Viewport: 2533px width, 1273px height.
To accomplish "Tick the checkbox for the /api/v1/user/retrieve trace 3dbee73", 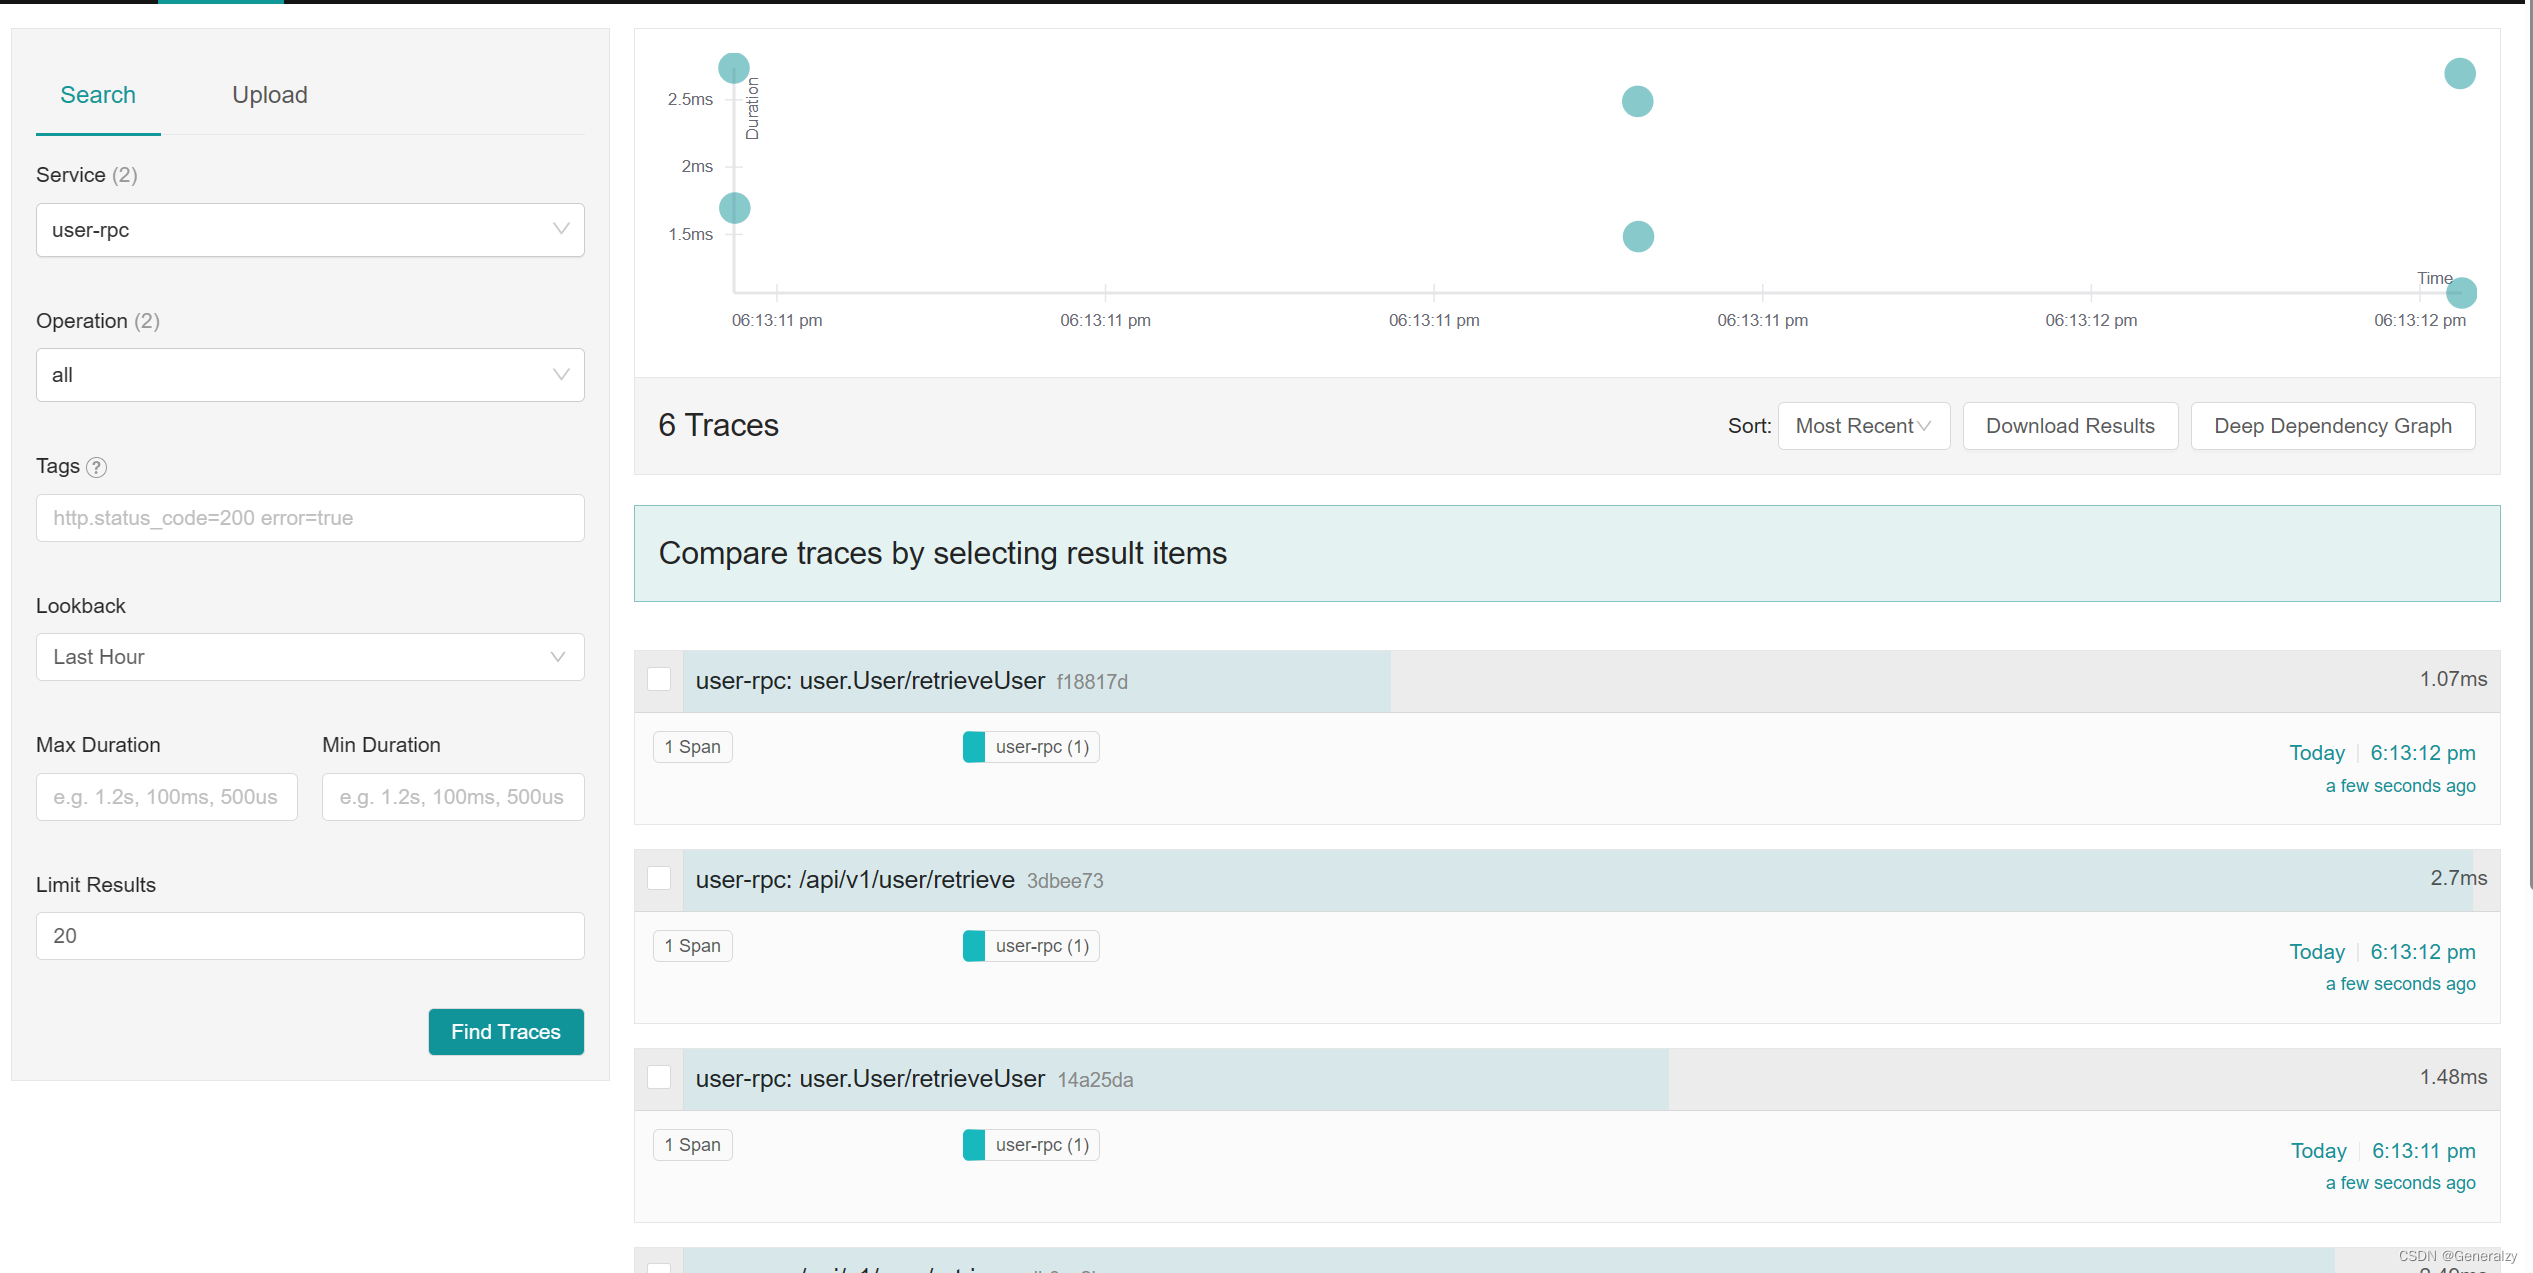I will 659,879.
